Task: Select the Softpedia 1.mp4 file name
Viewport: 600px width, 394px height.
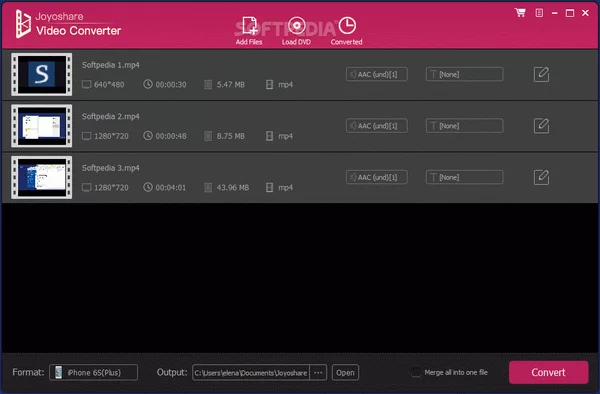Action: click(111, 65)
